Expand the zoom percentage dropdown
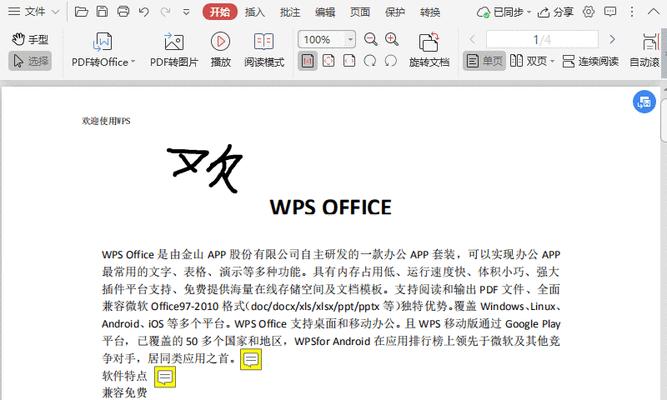This screenshot has width=667, height=400. [350, 40]
